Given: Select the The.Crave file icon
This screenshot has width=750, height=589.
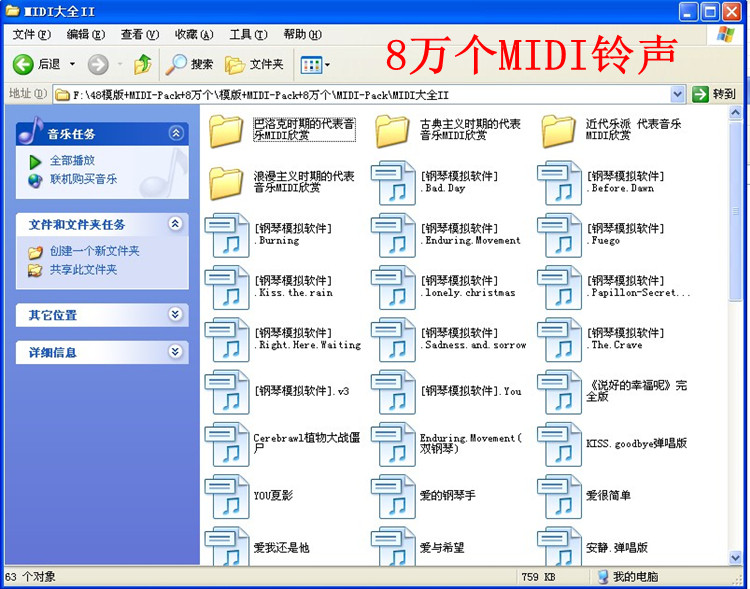Looking at the screenshot, I should pos(560,339).
